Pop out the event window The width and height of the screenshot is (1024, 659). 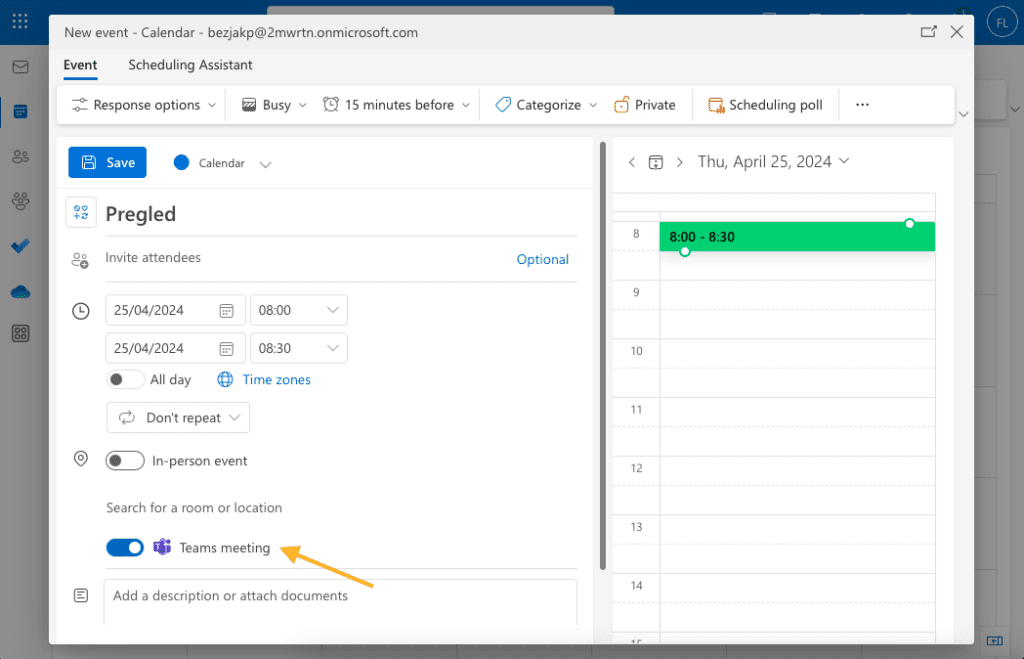tap(928, 32)
